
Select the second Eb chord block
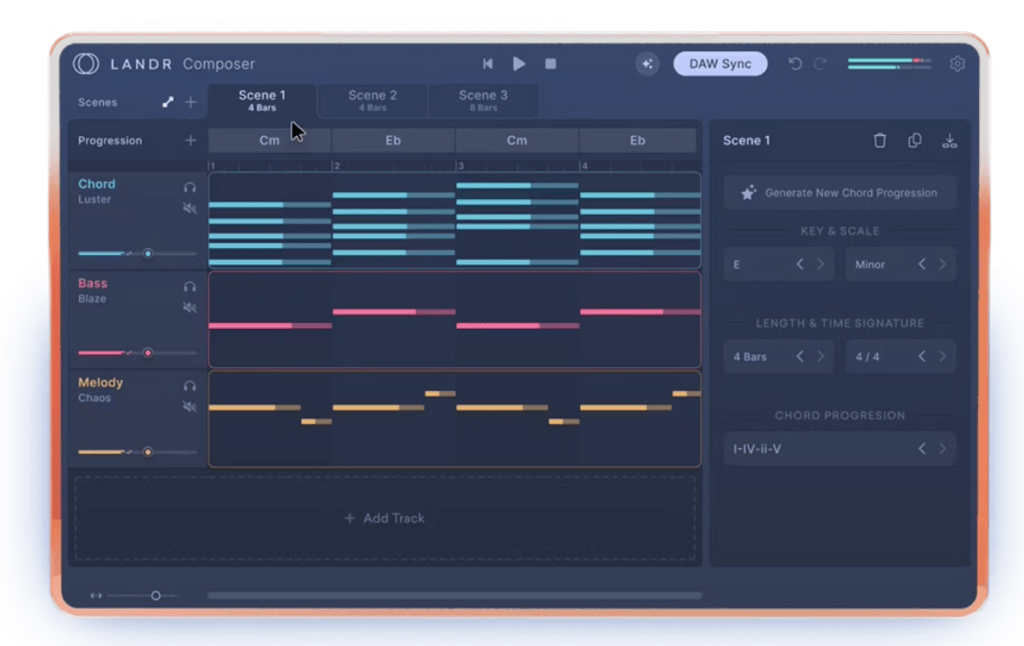(638, 140)
